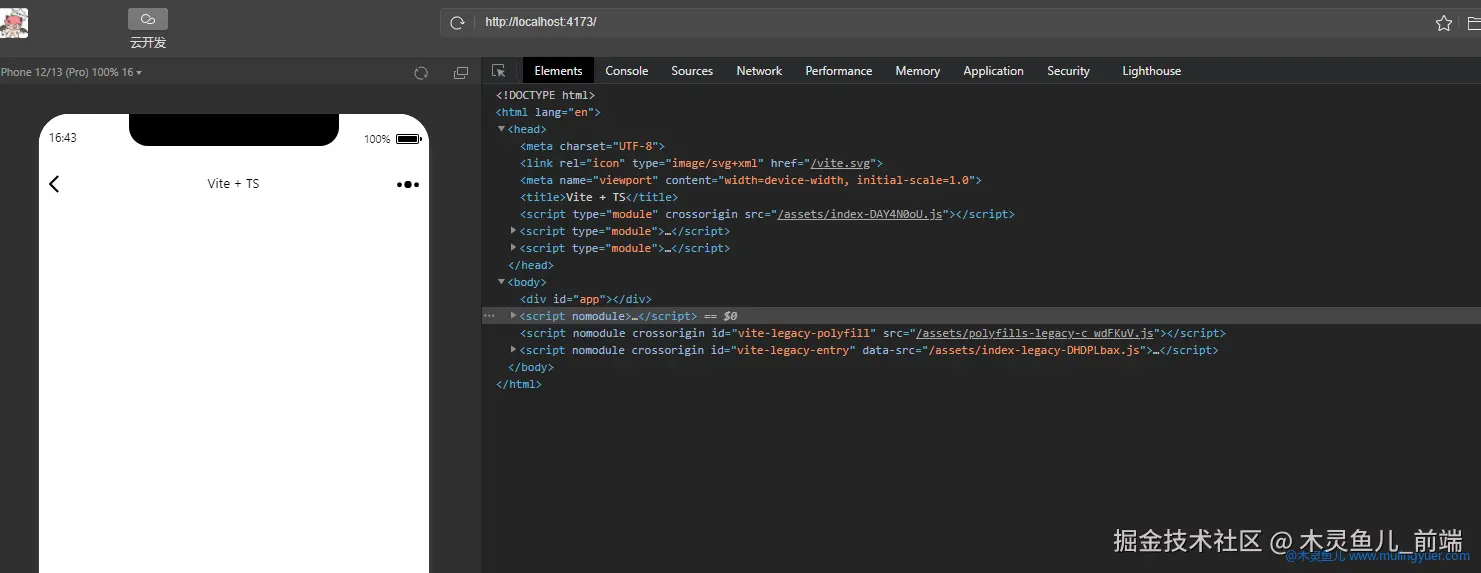Click the cloud development icon button

(x=148, y=19)
